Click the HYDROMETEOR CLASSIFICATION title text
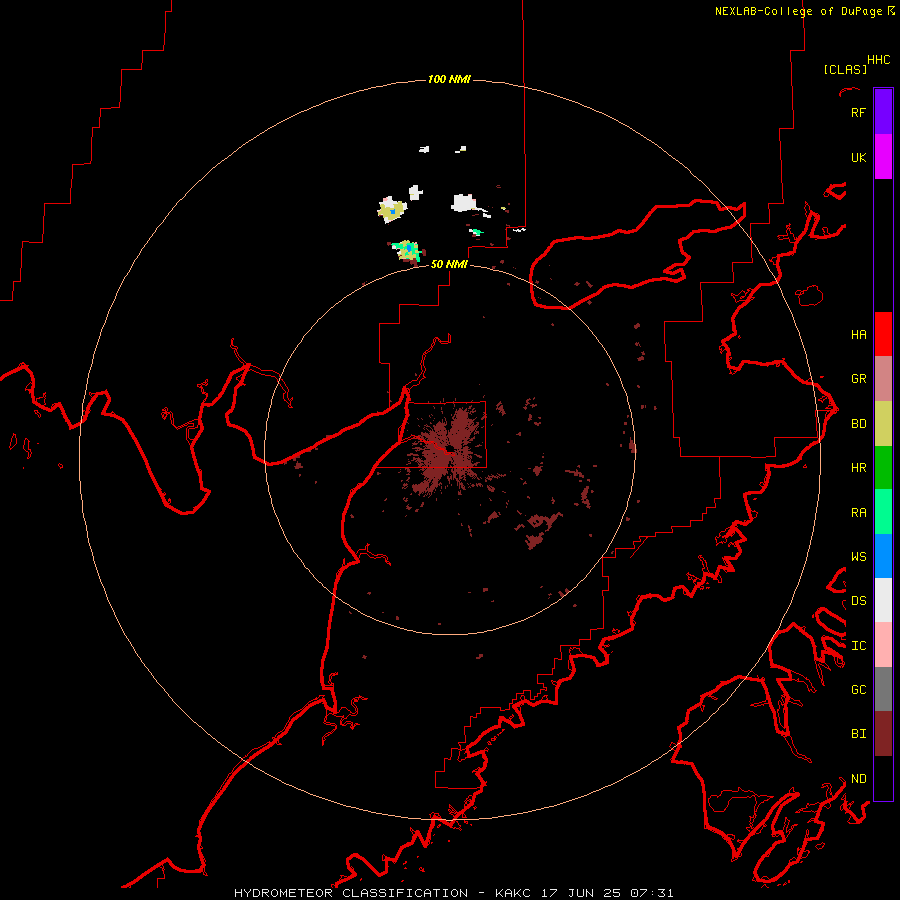This screenshot has height=900, width=900. (x=351, y=893)
